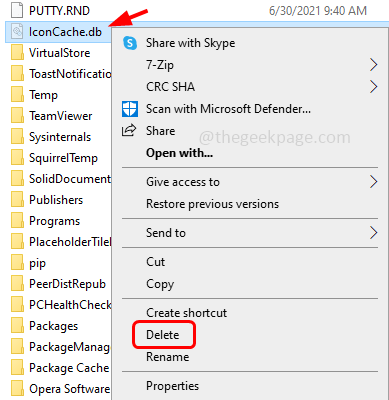389x400 pixels.
Task: Select Create shortcut option
Action: (186, 313)
